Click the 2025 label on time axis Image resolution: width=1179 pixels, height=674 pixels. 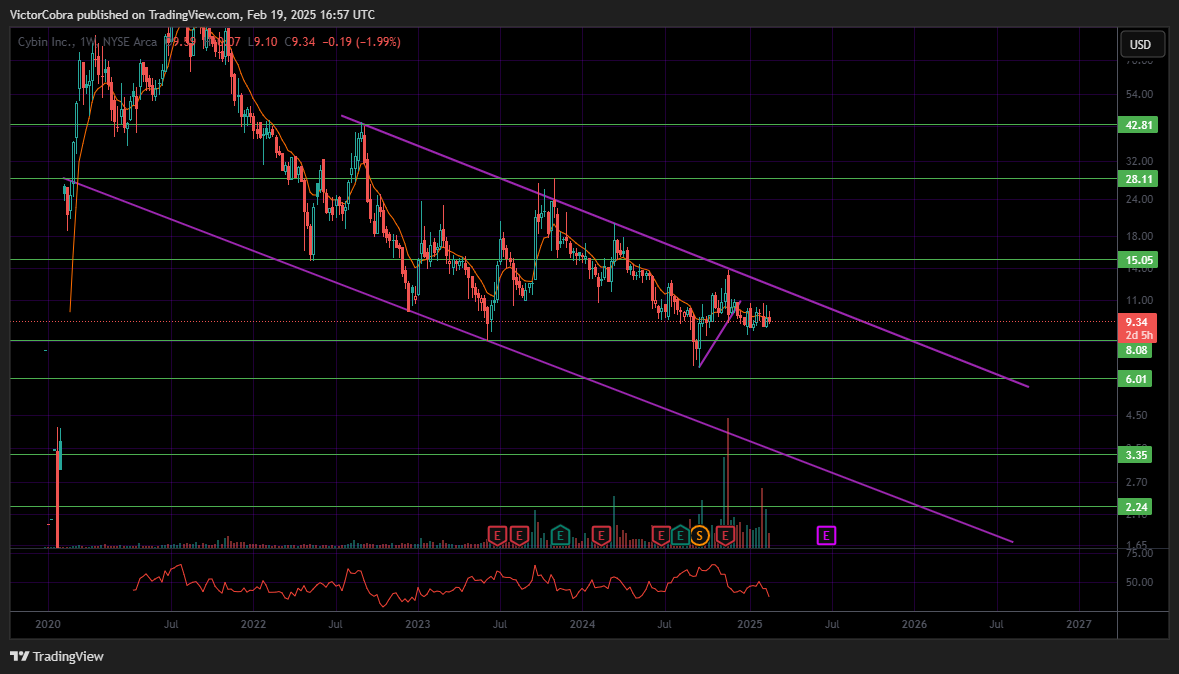click(750, 624)
